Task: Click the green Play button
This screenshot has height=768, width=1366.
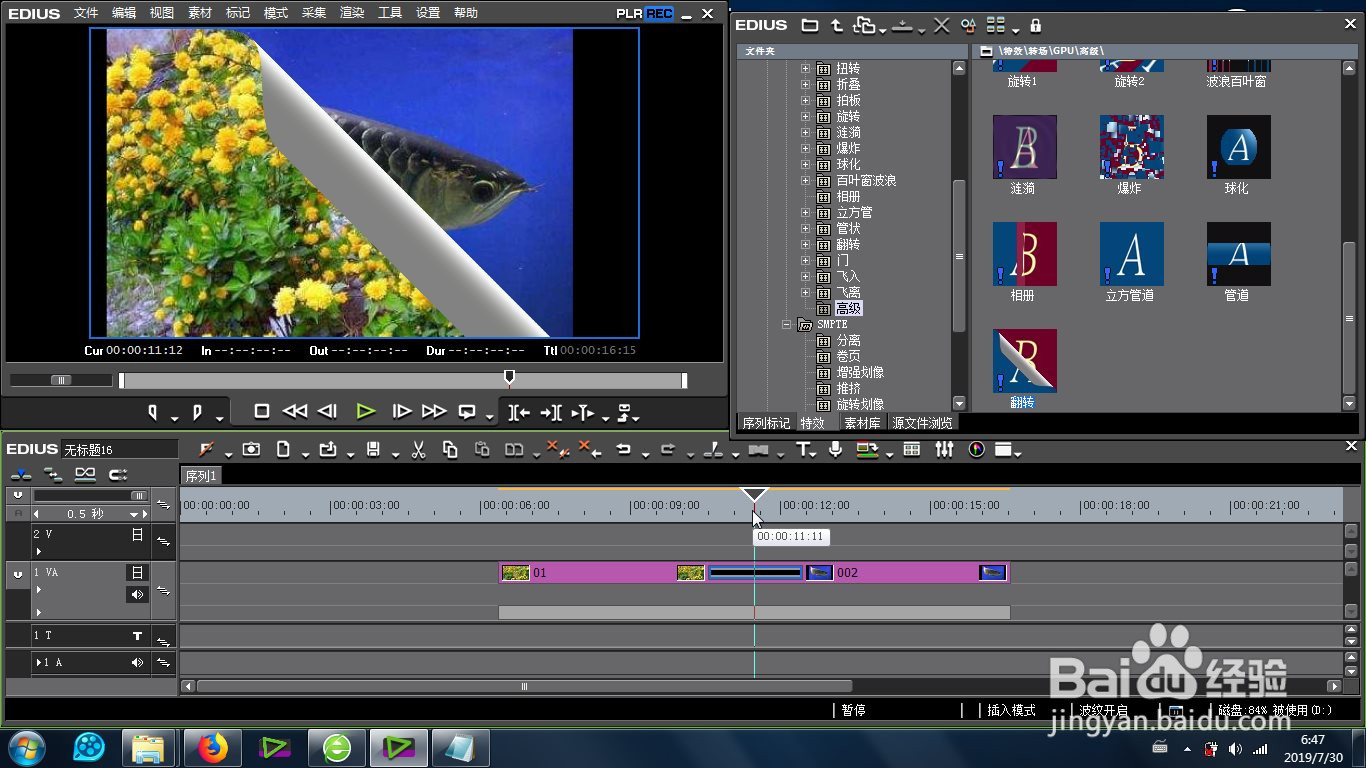Action: 366,411
